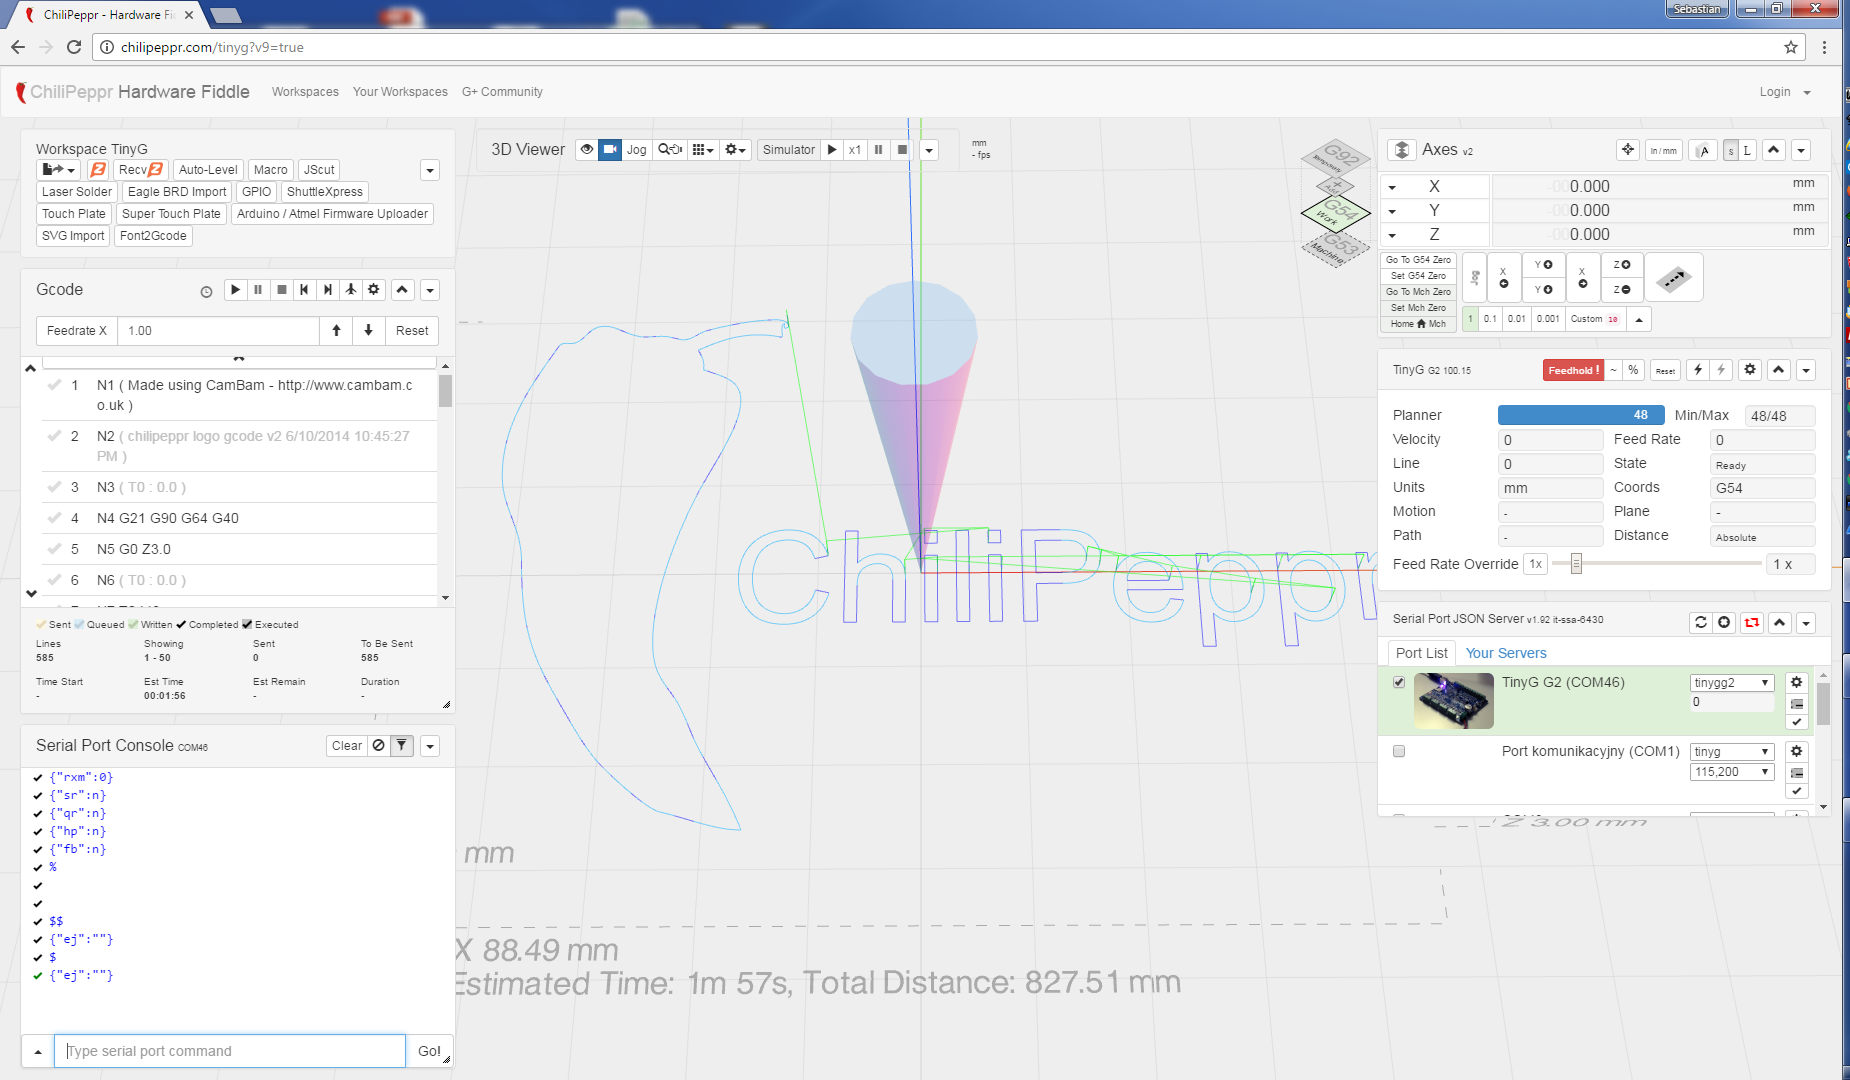Screen dimensions: 1850x1080
Task: Toggle Serial Console filter funnel
Action: click(402, 746)
